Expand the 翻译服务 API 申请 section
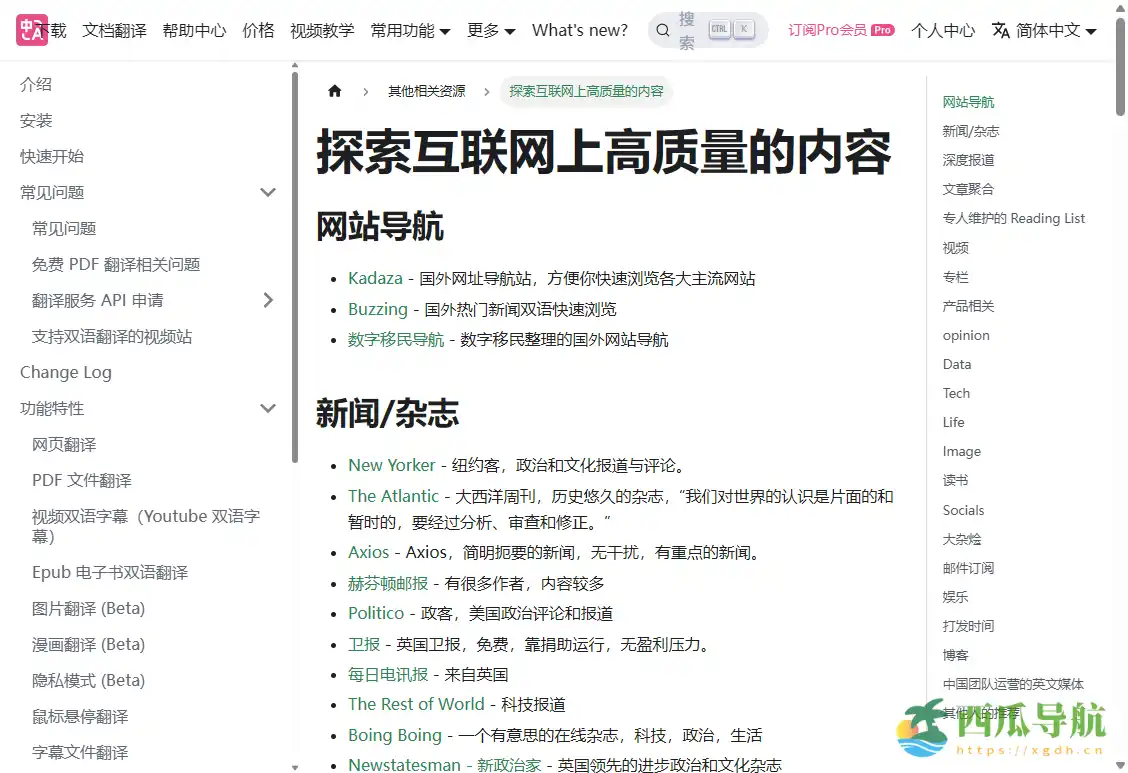The image size is (1128, 773). (268, 299)
